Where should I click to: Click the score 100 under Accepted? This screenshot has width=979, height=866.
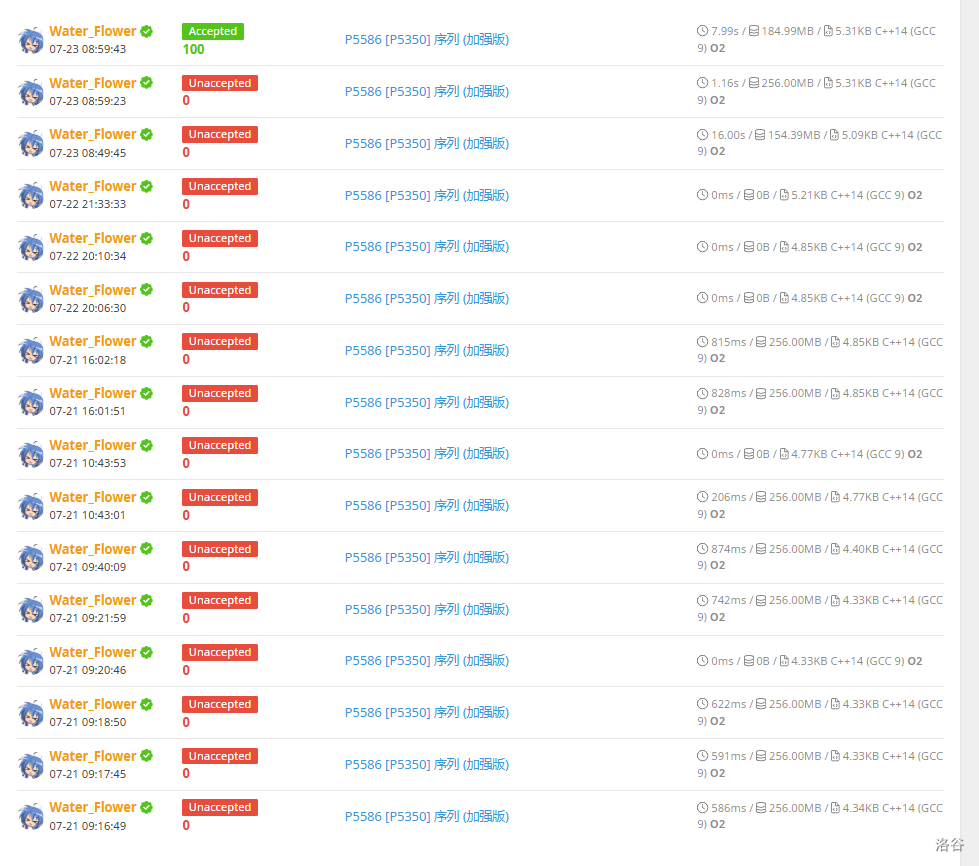pyautogui.click(x=194, y=49)
